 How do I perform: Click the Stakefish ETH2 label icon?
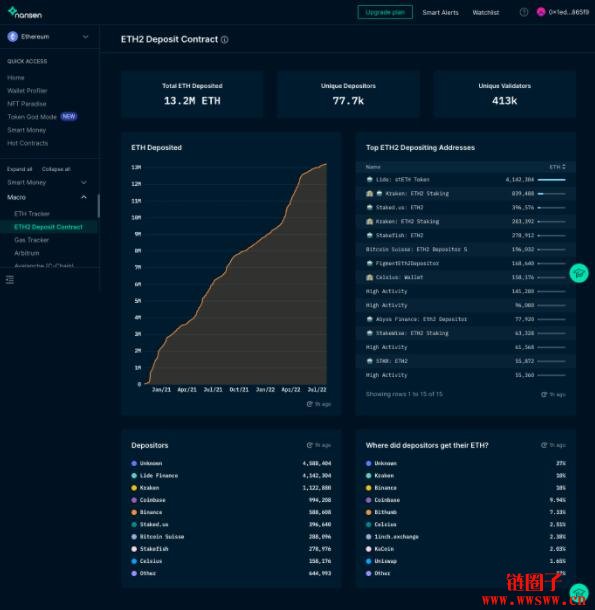pos(370,235)
